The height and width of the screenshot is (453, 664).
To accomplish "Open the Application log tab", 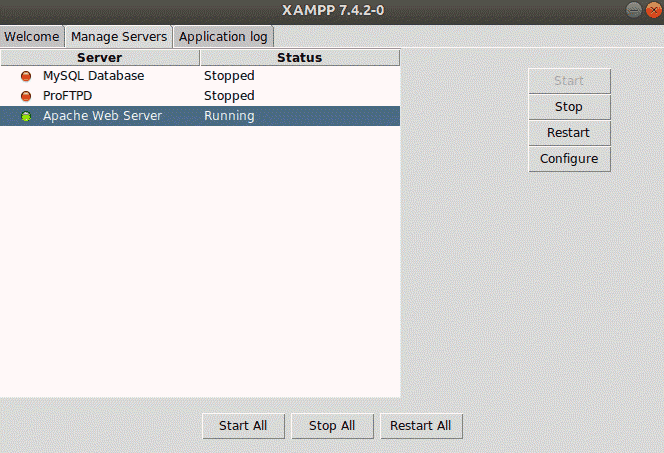I will click(x=223, y=36).
